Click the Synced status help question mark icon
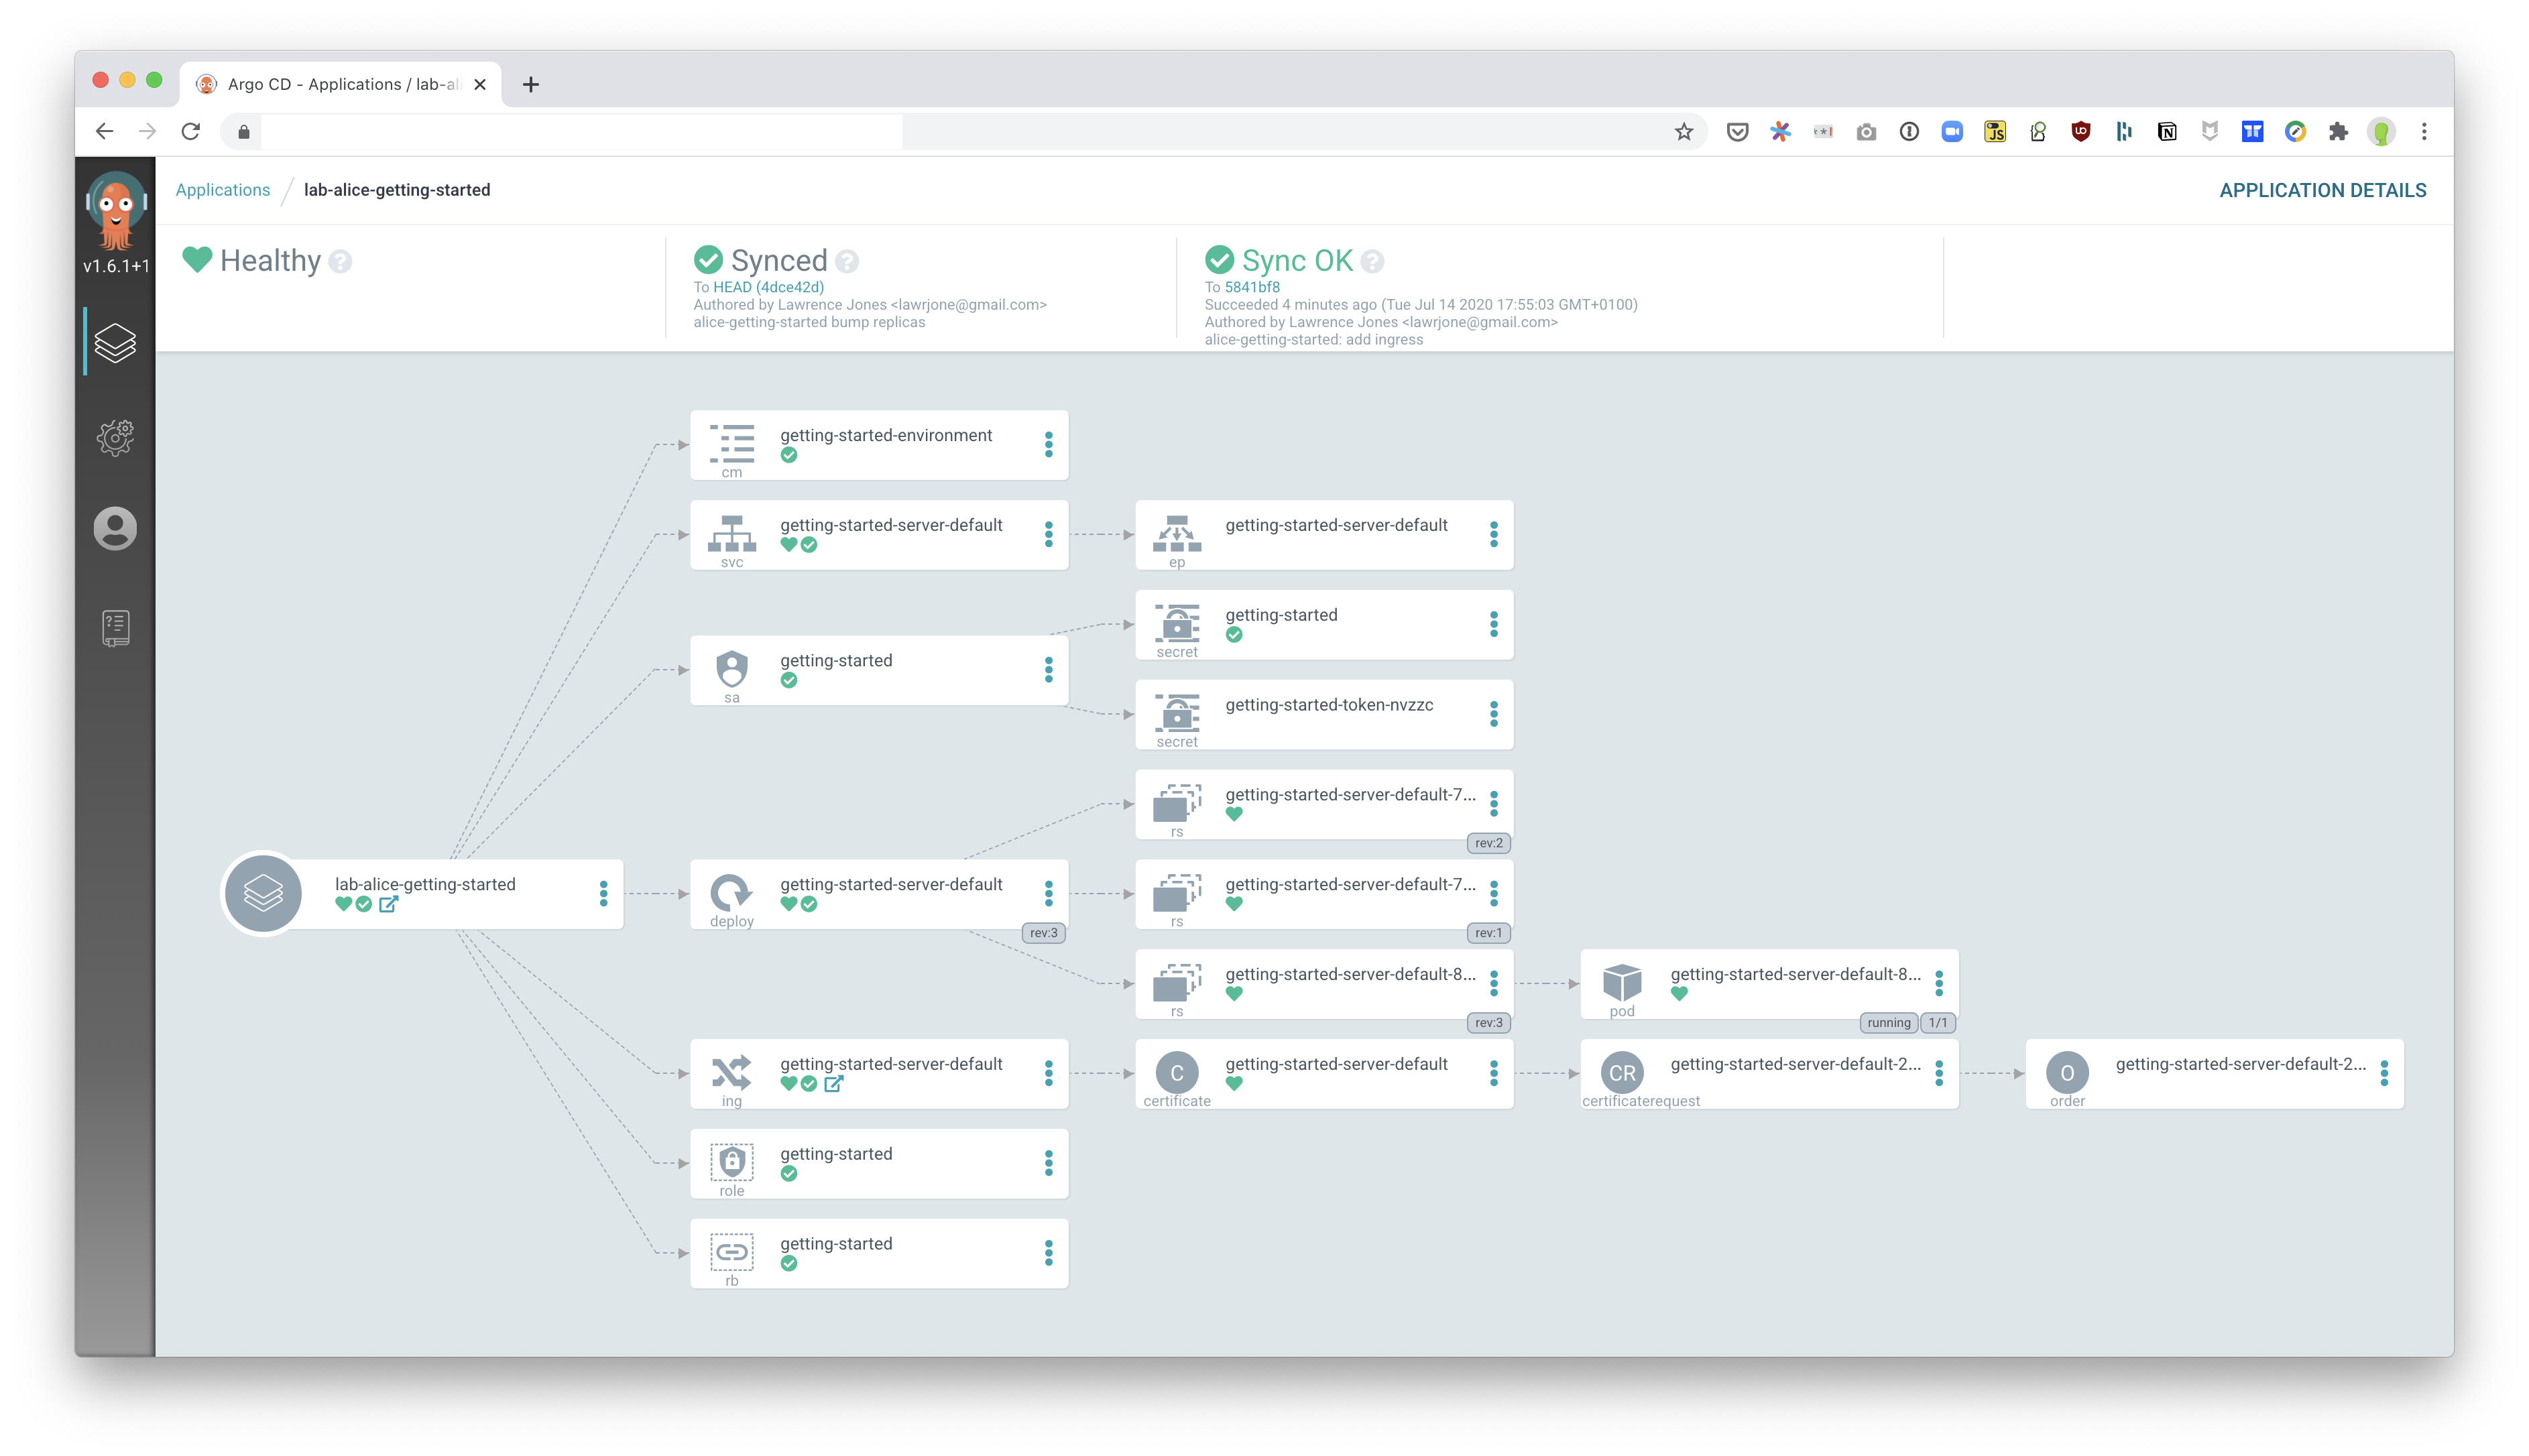Viewport: 2529px width, 1456px height. 846,261
